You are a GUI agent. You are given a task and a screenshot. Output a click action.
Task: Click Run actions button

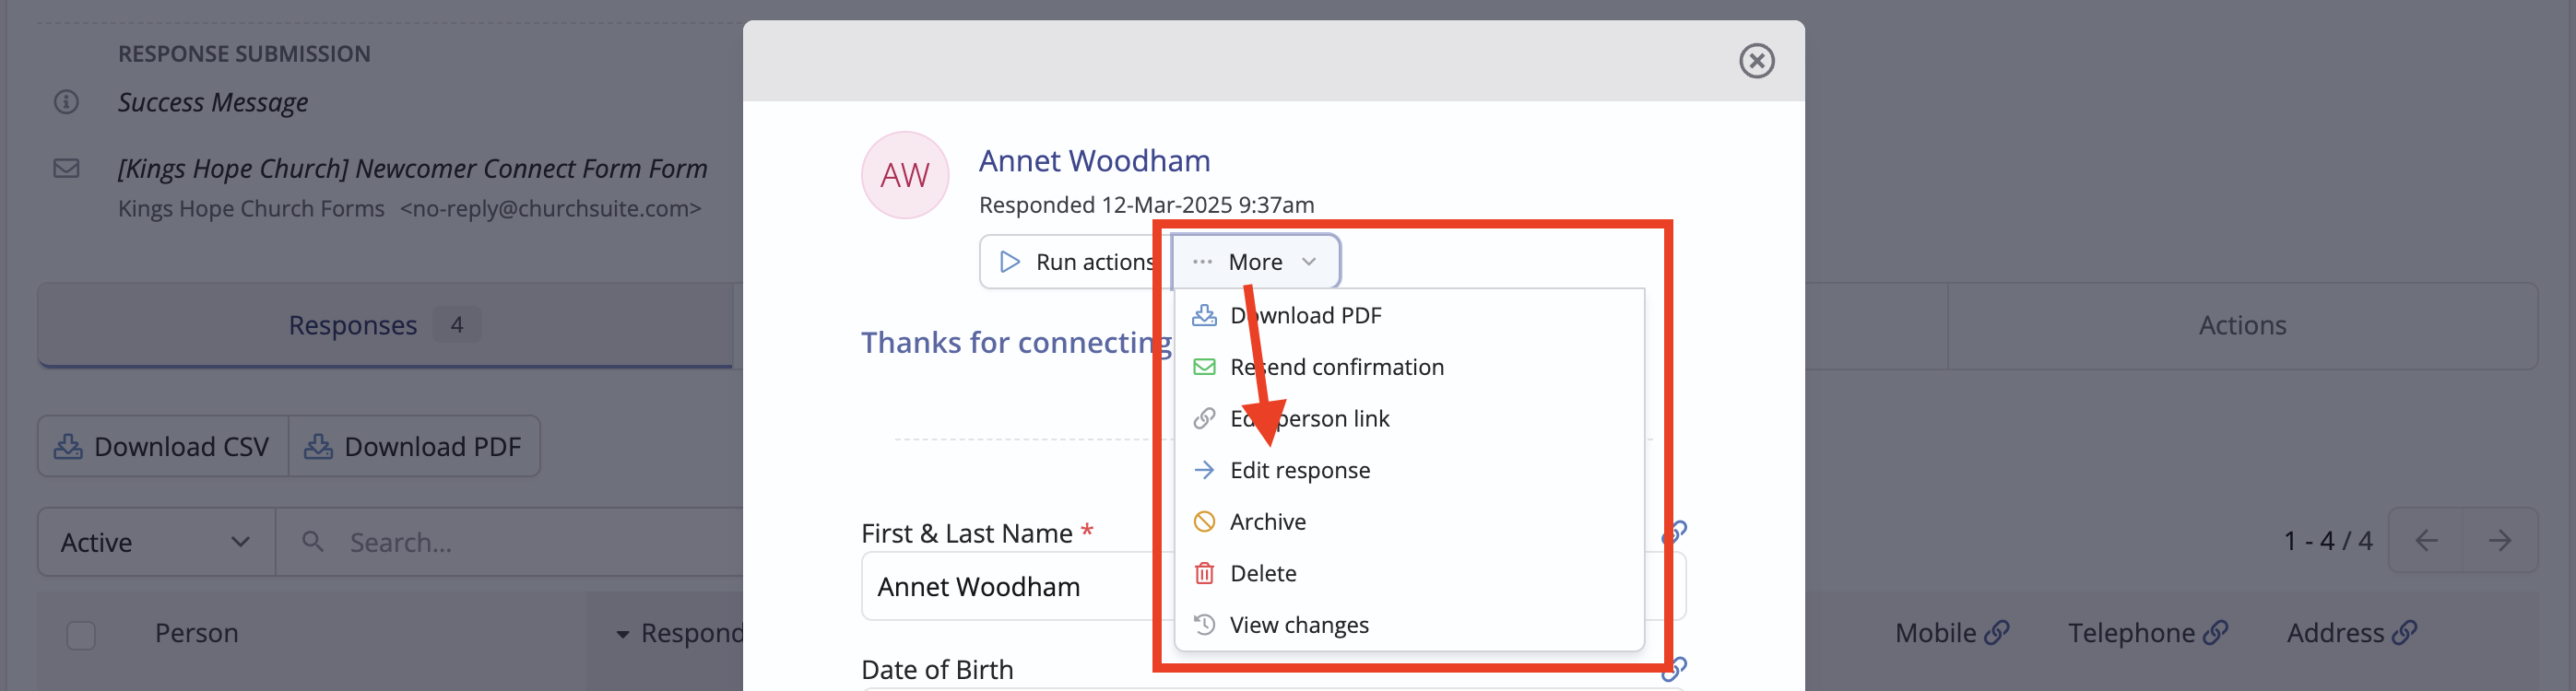(1076, 262)
